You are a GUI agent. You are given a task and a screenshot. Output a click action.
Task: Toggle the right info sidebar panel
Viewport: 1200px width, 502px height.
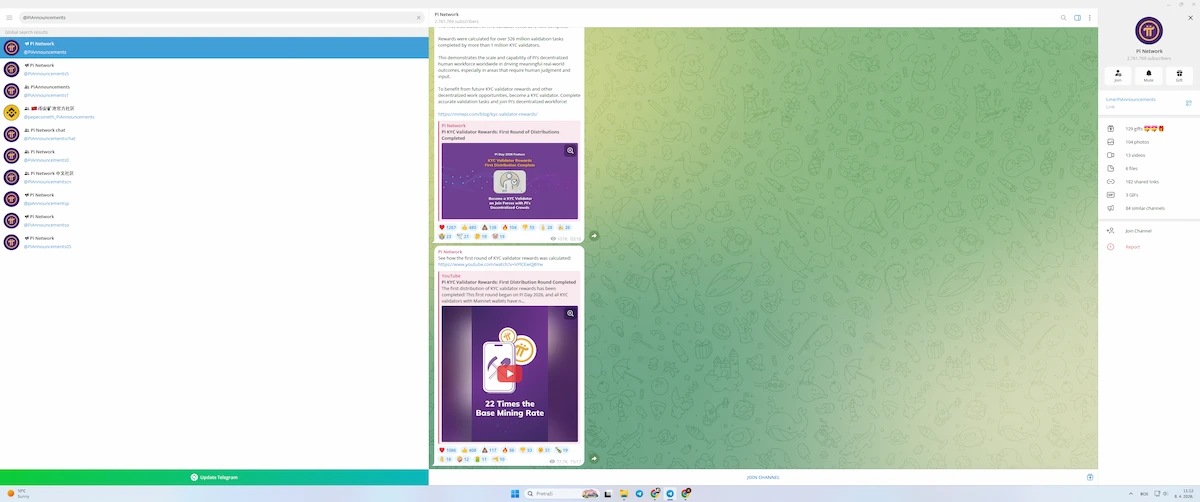click(1077, 18)
